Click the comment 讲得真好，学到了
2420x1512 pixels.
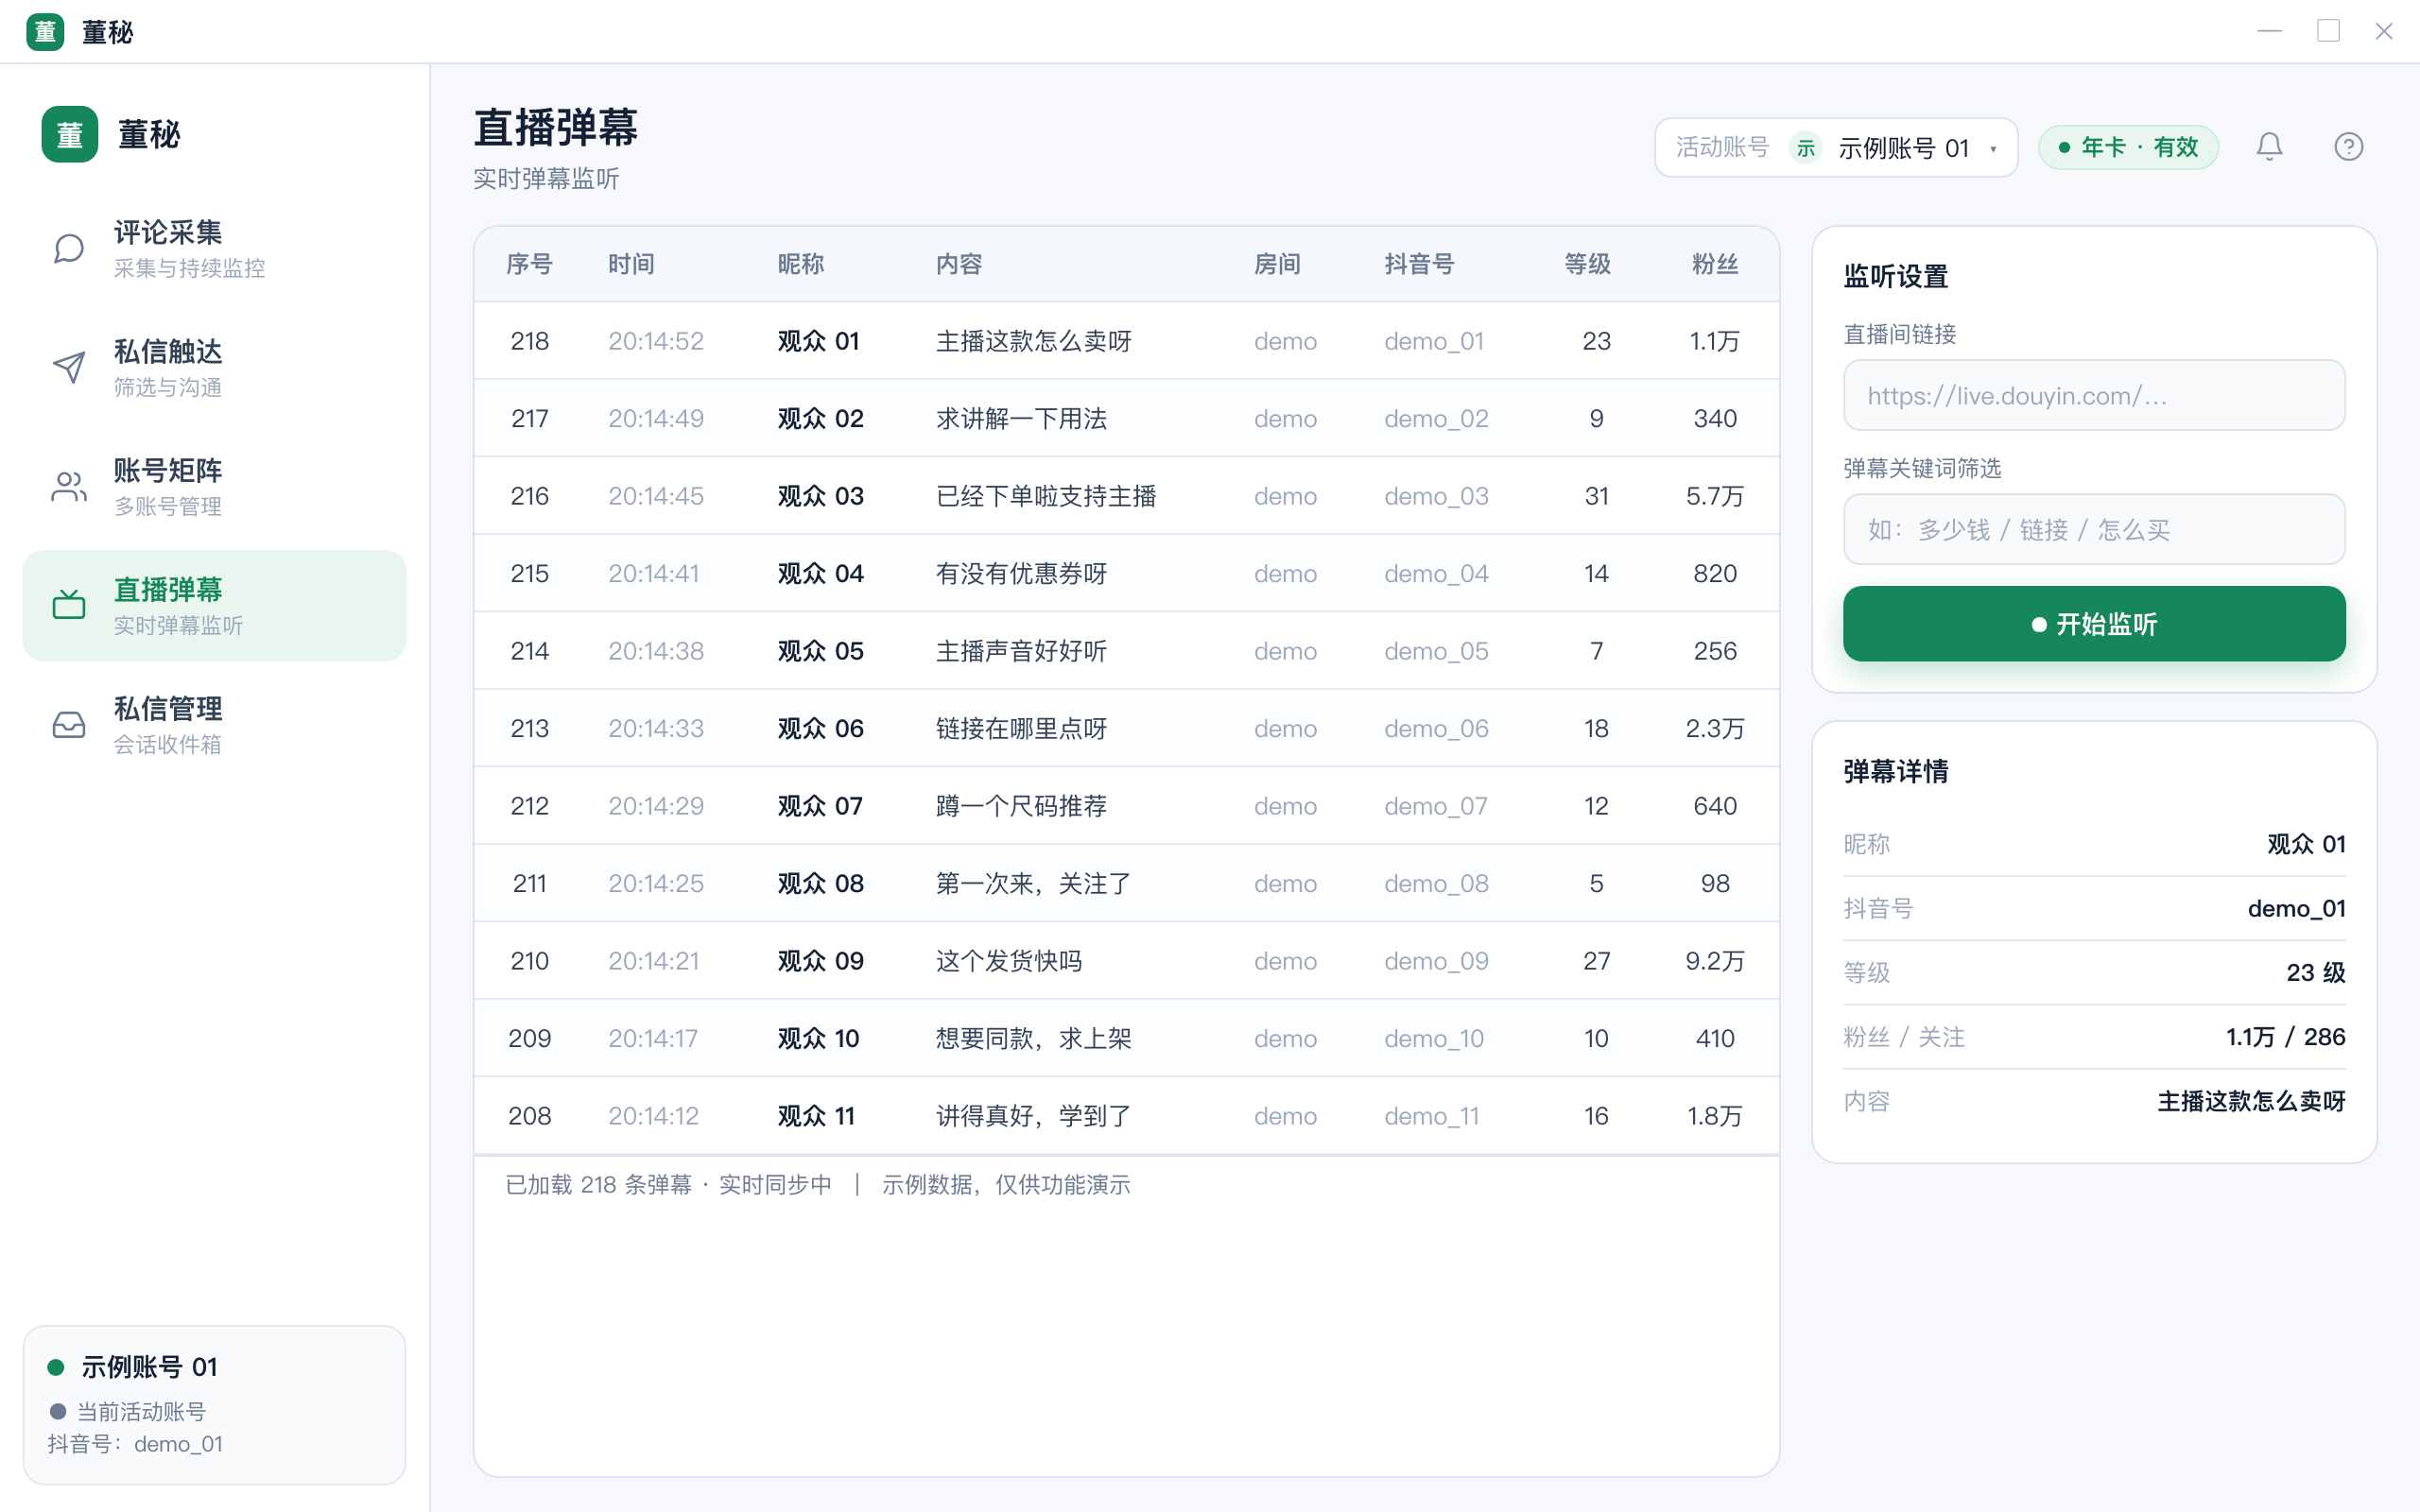[1033, 1116]
